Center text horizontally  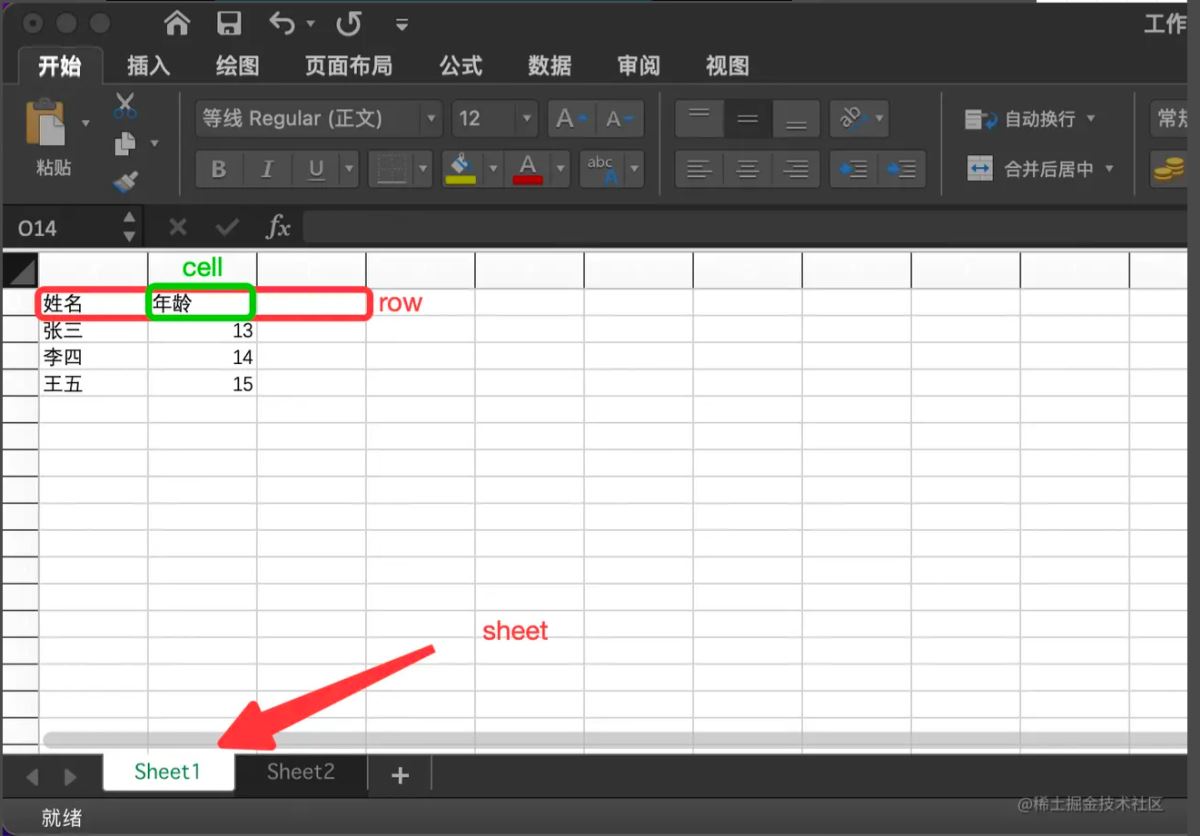748,169
